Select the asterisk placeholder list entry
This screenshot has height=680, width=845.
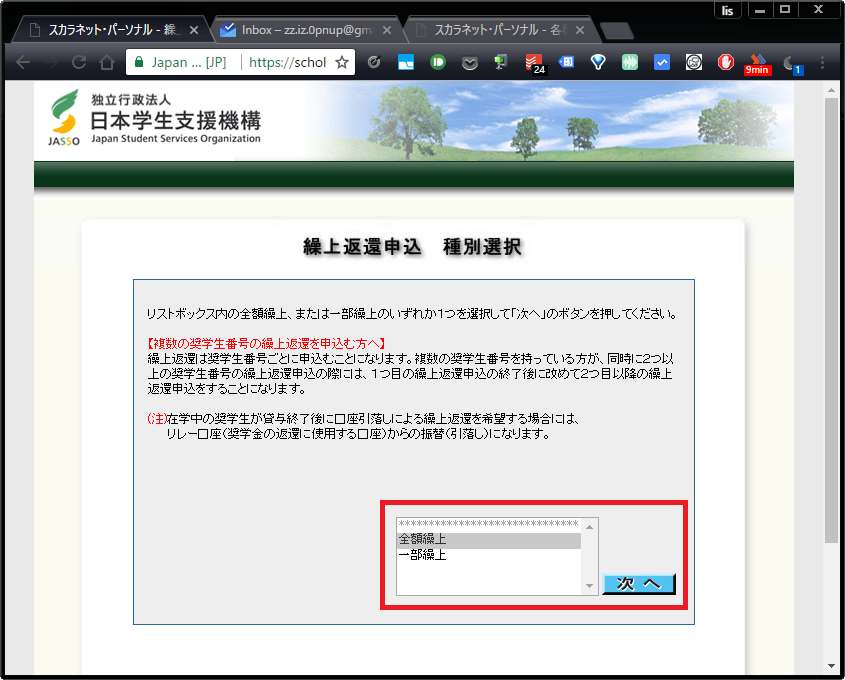(488, 524)
